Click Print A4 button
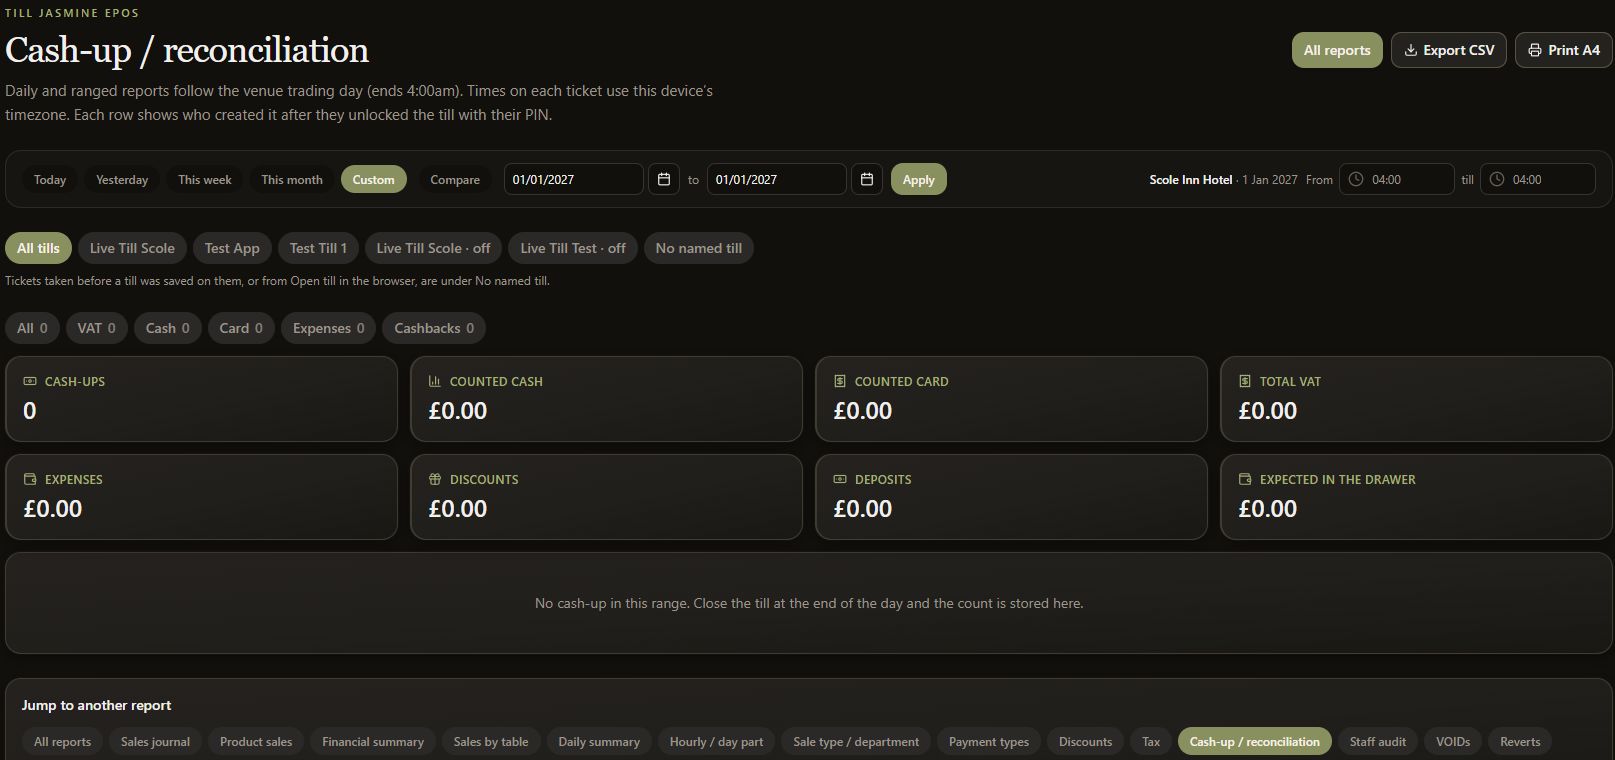 1564,50
